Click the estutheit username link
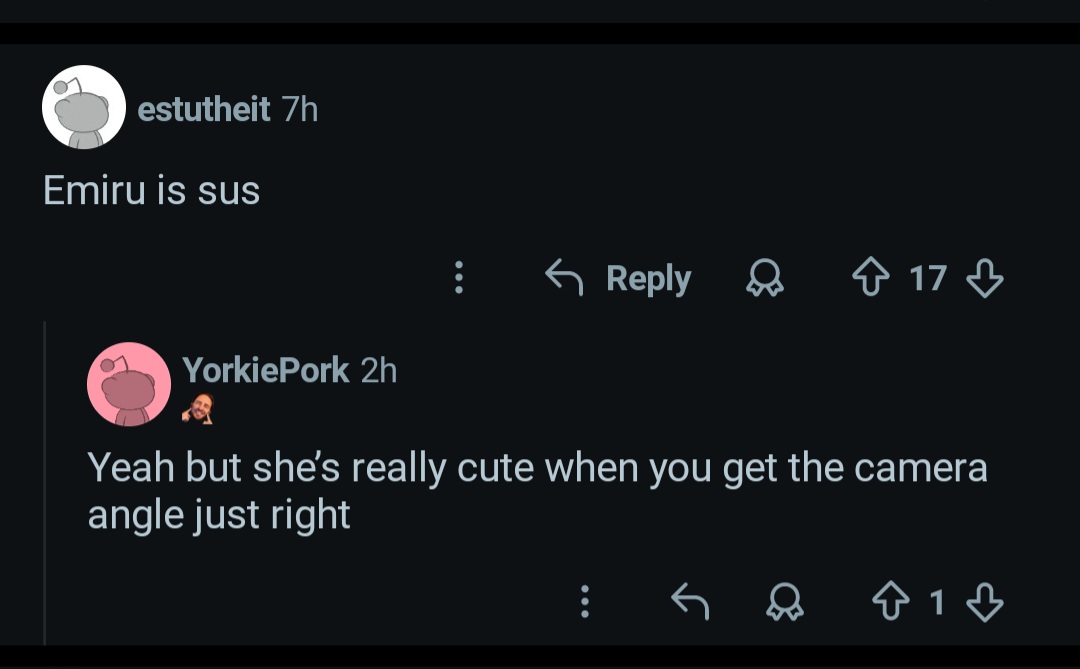 click(203, 109)
